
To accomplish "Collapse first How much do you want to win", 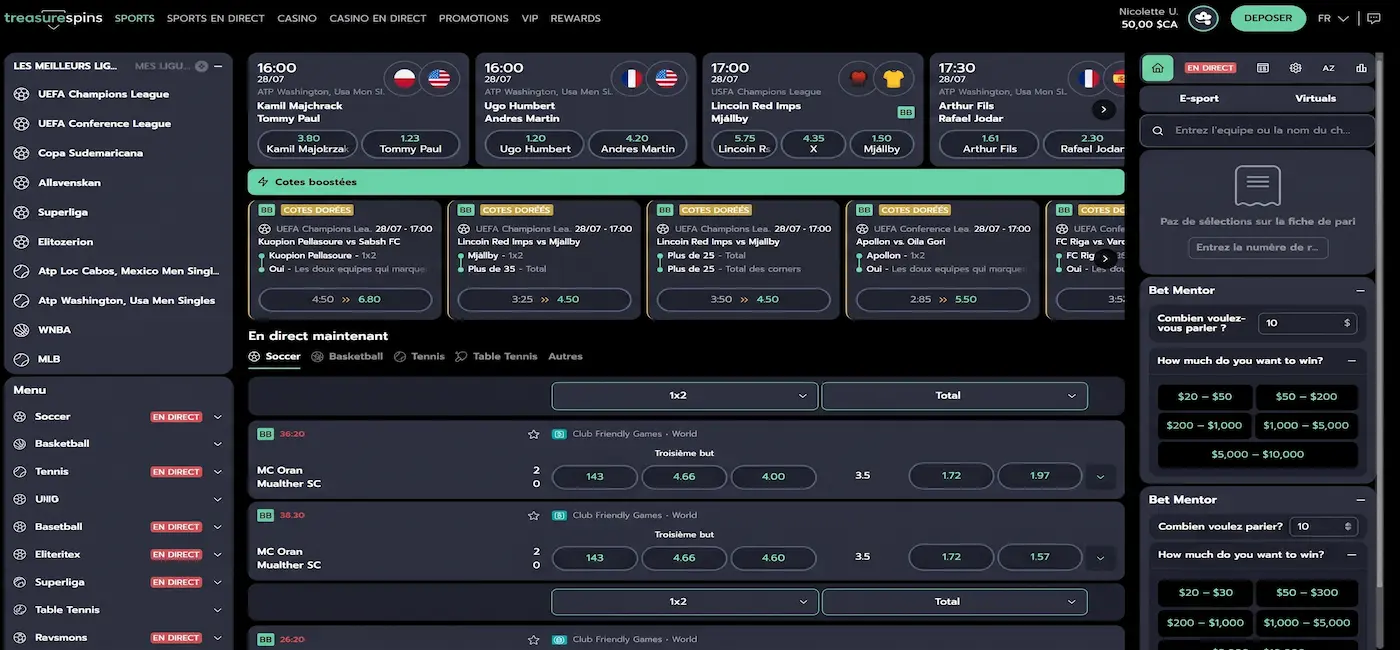I will (1352, 361).
